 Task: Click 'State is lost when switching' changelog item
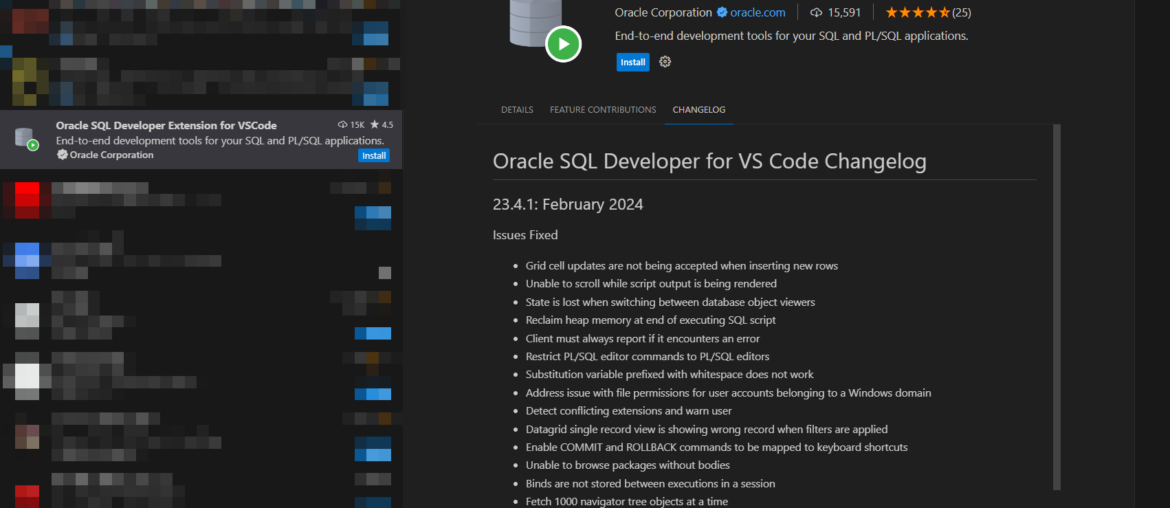(x=669, y=302)
